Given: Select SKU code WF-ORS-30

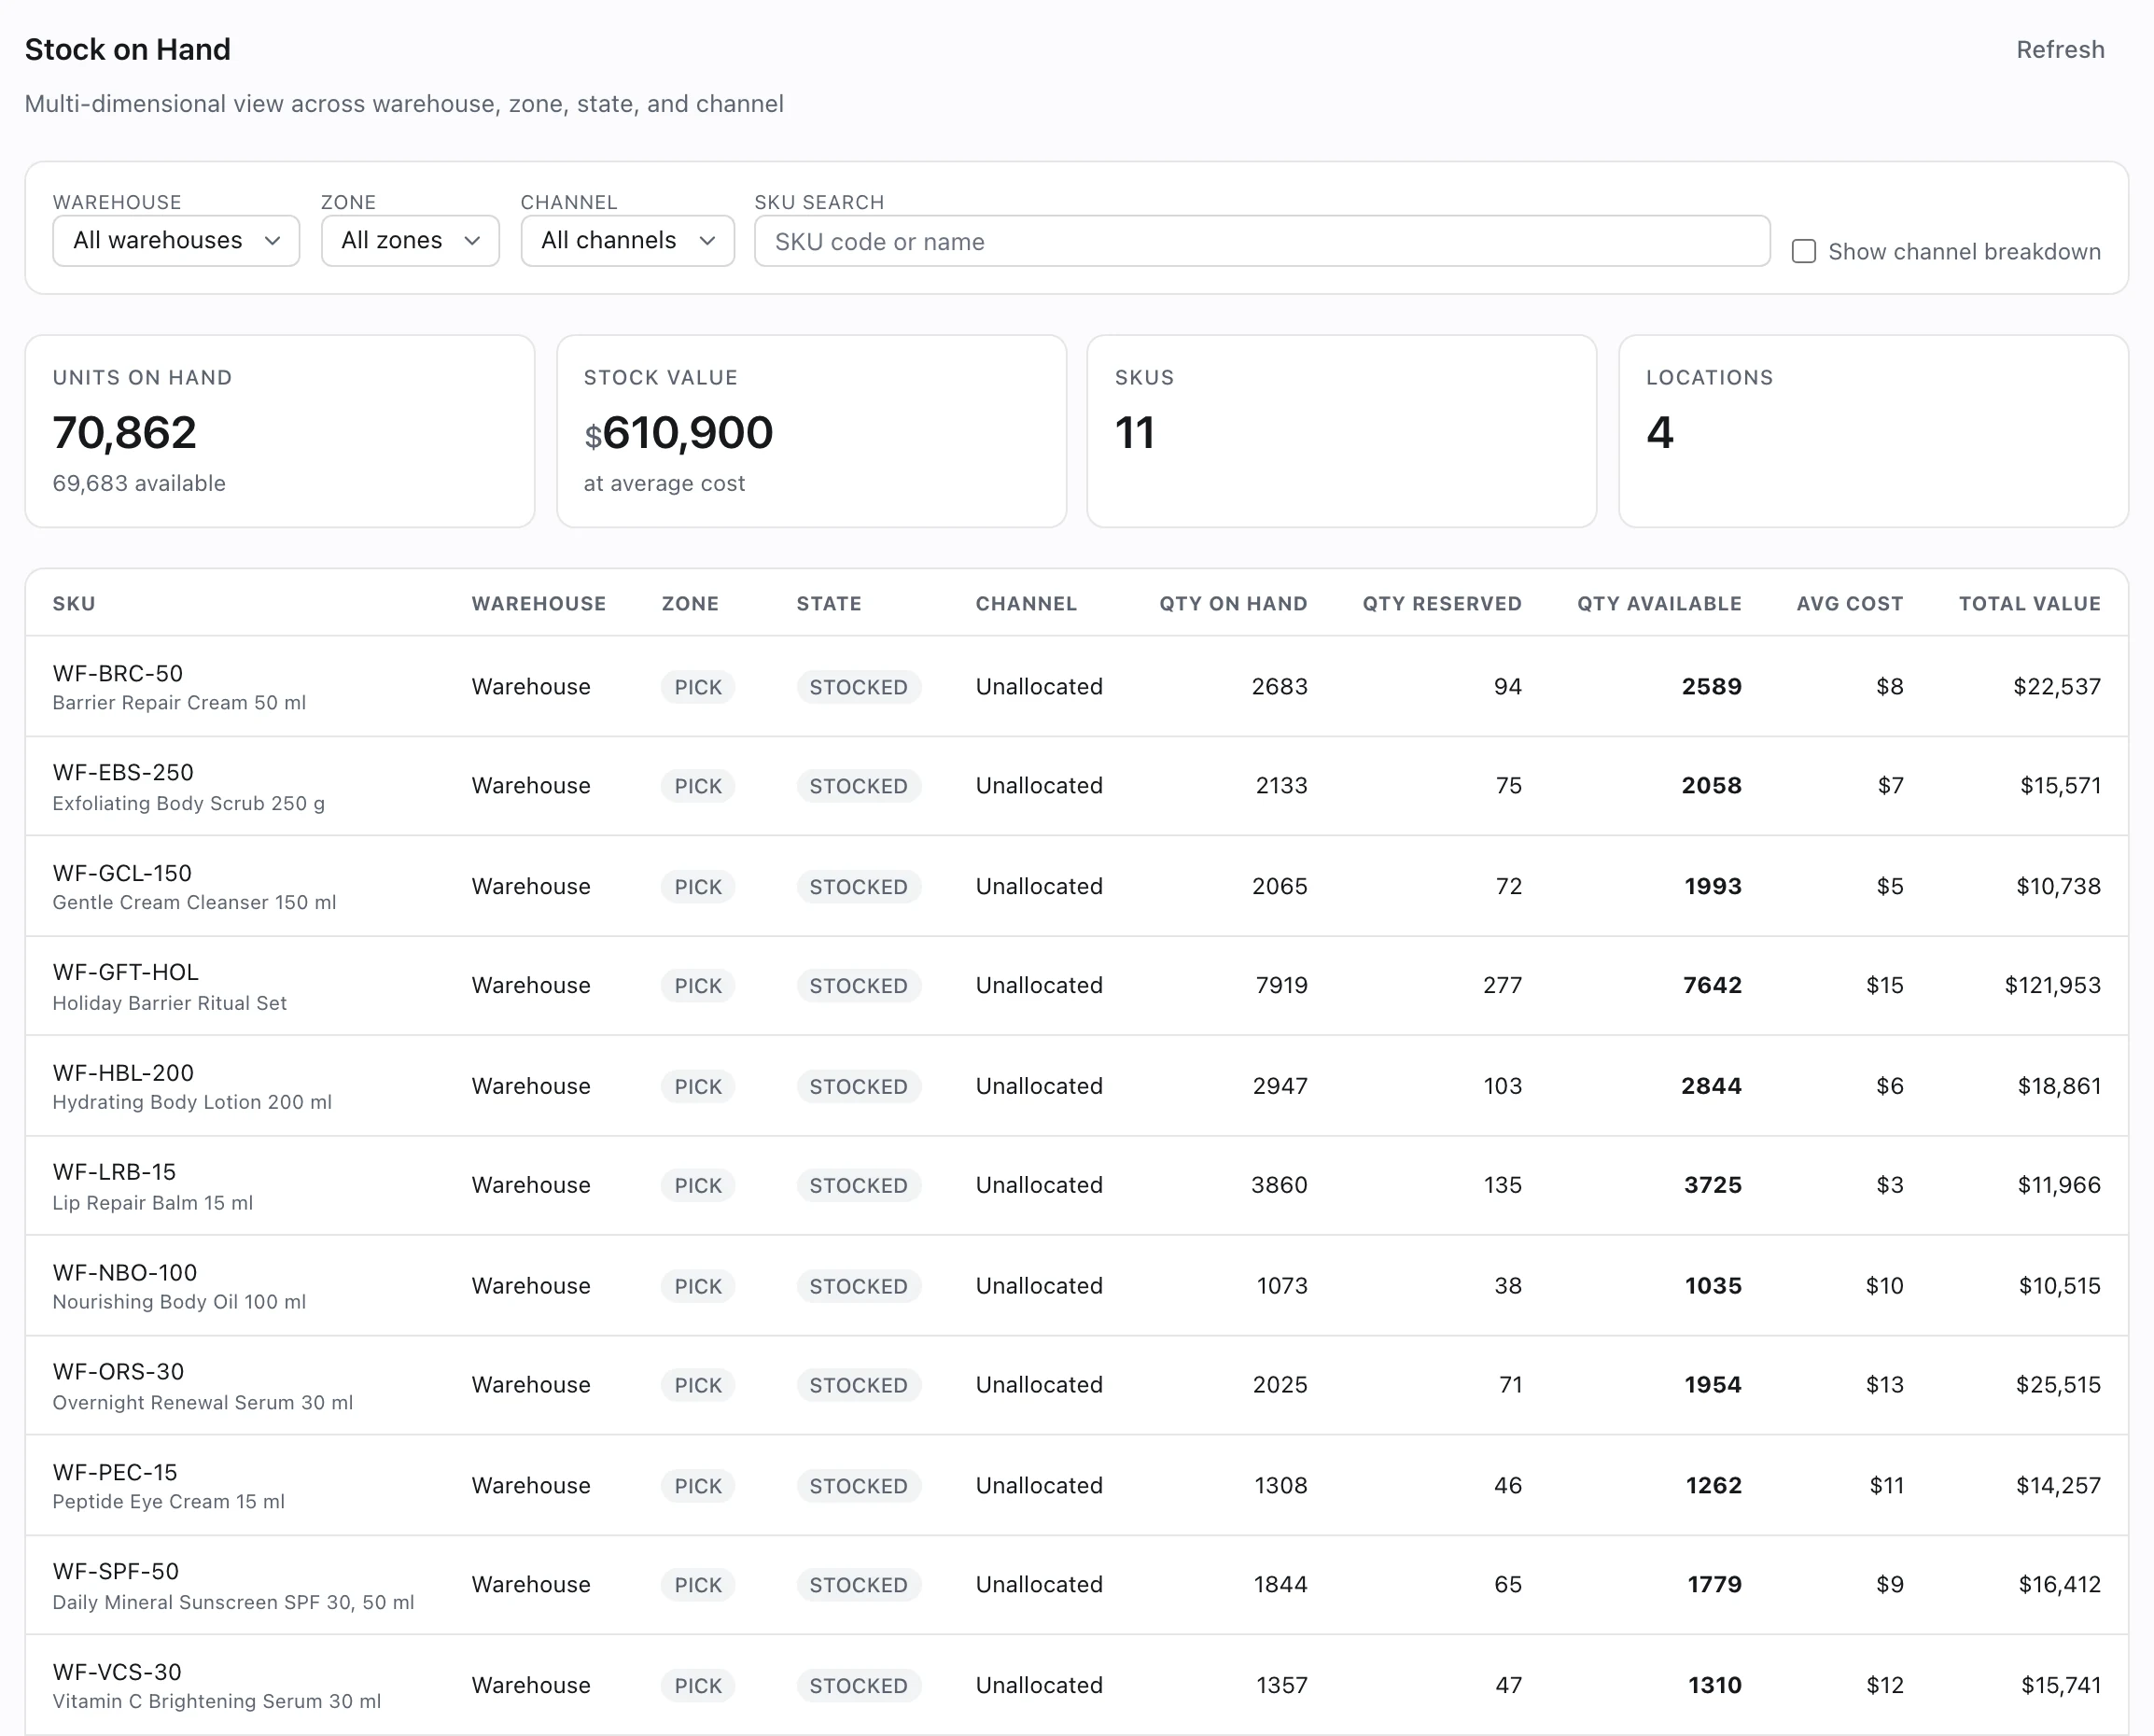Looking at the screenshot, I should [118, 1371].
